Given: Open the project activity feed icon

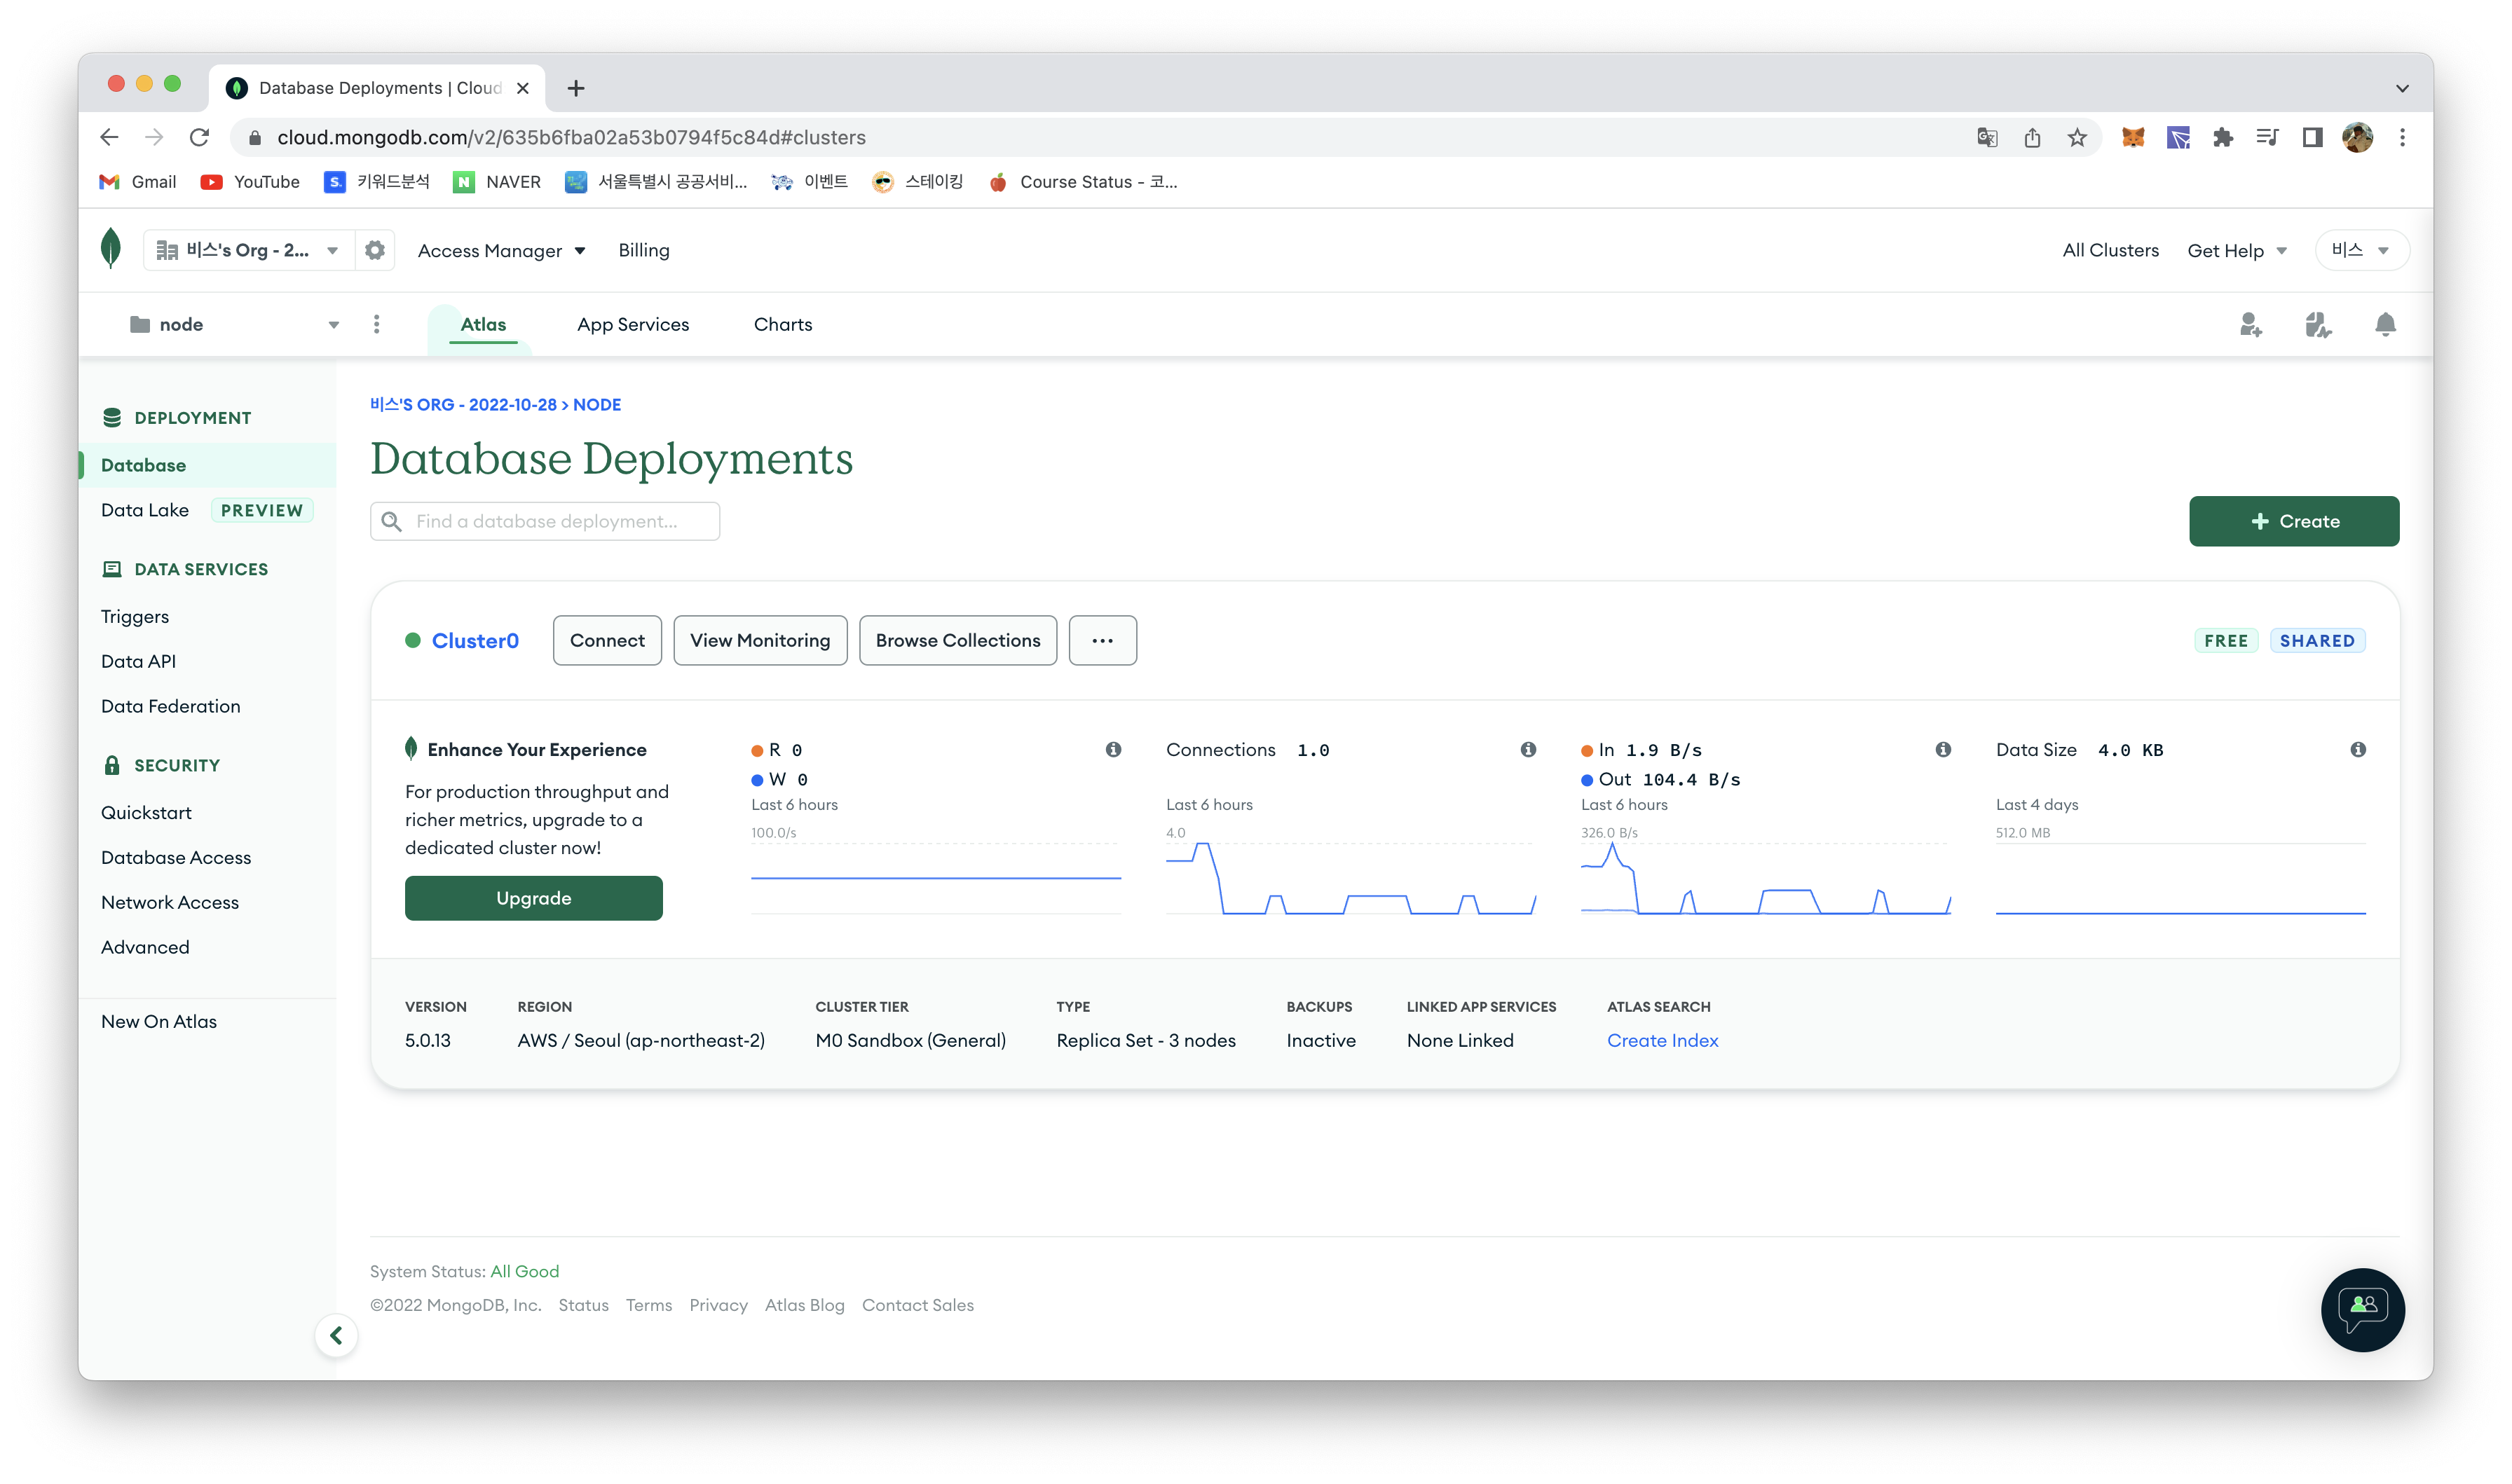Looking at the screenshot, I should 2318,324.
